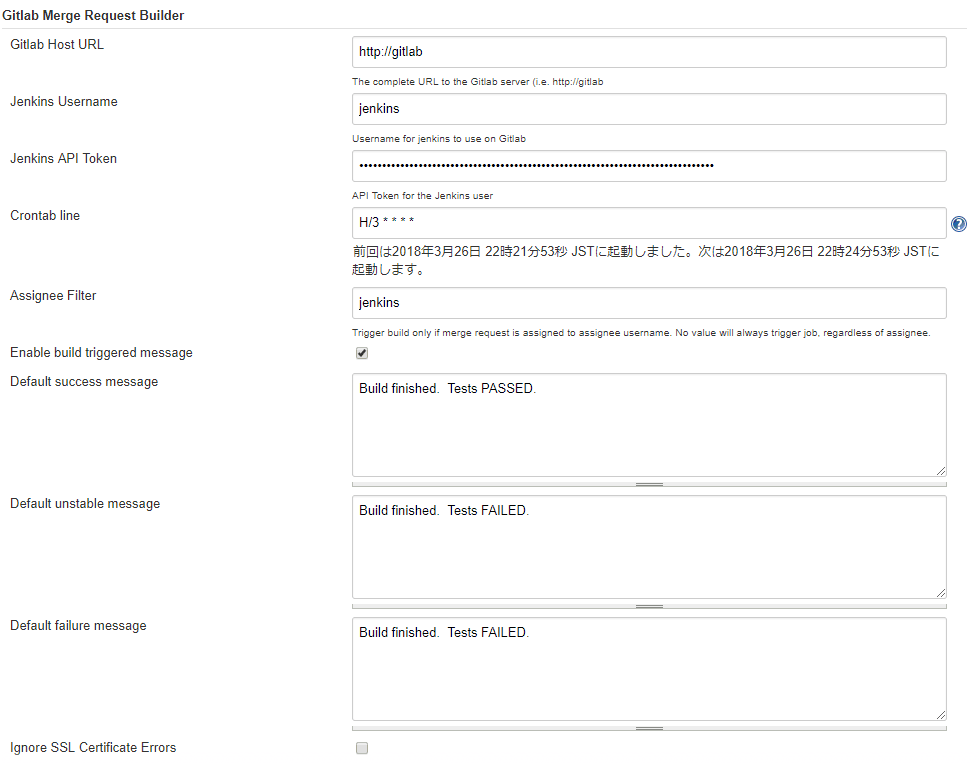Focus the Assignee Filter input

[x=649, y=303]
